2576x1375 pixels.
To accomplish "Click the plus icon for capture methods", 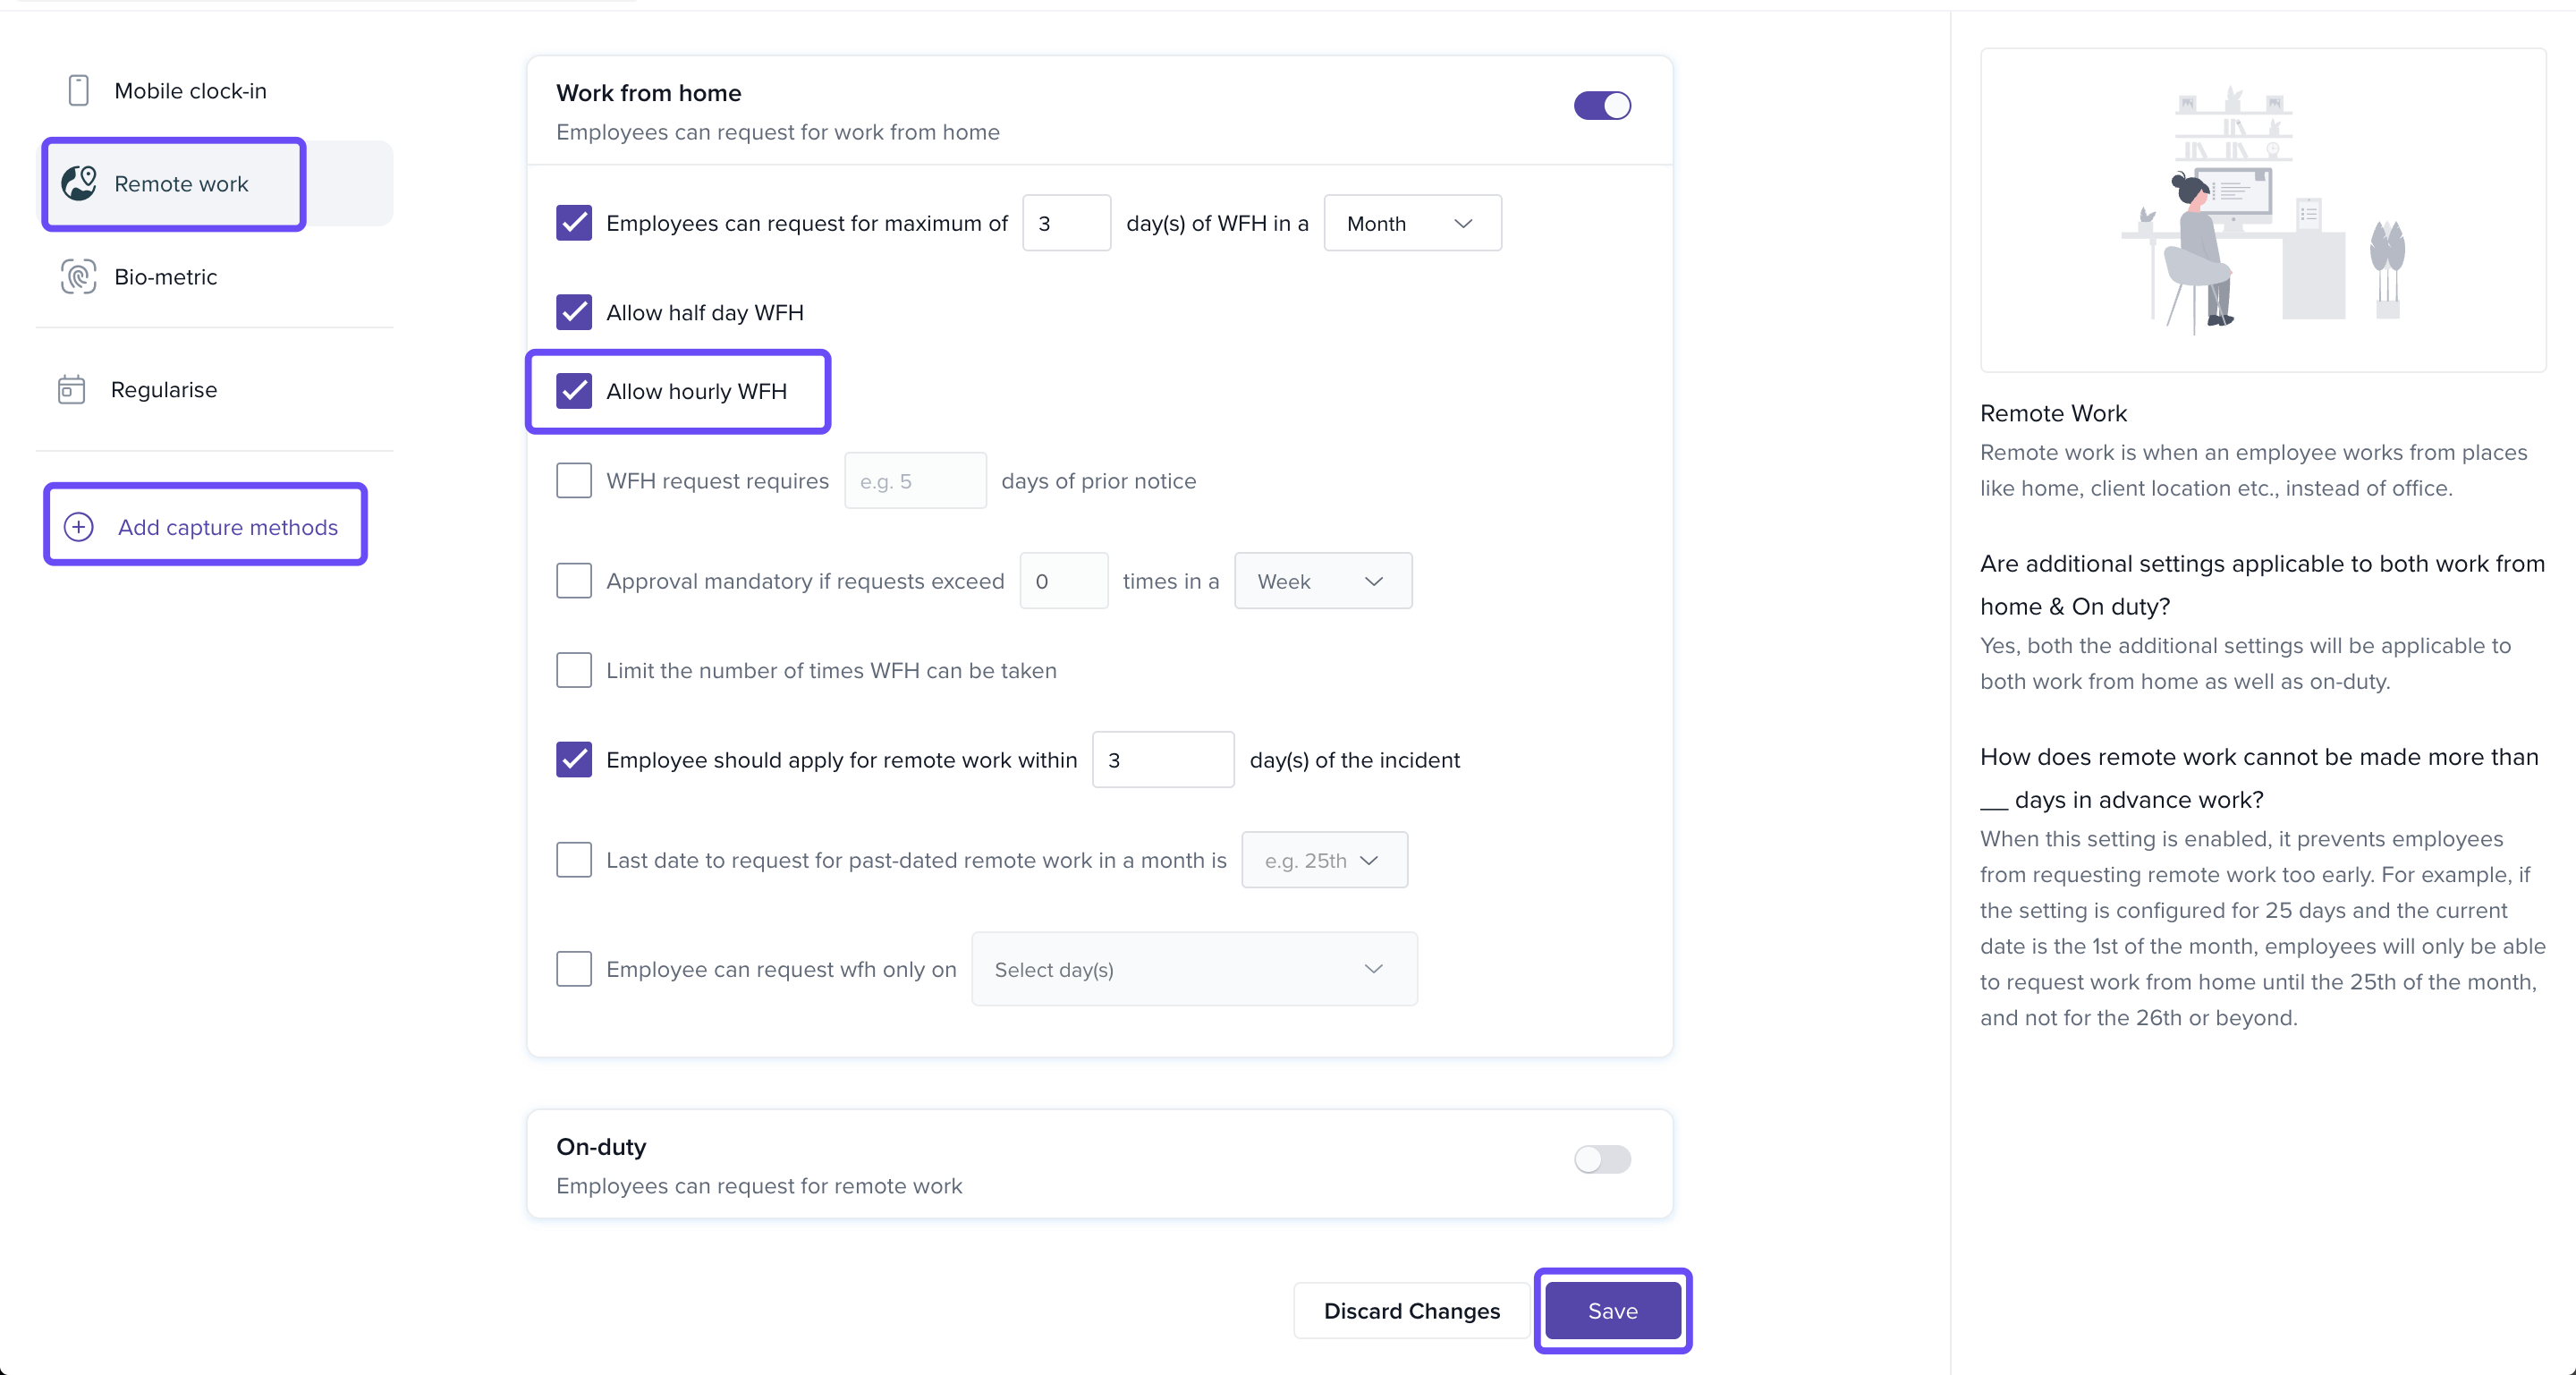I will [79, 526].
